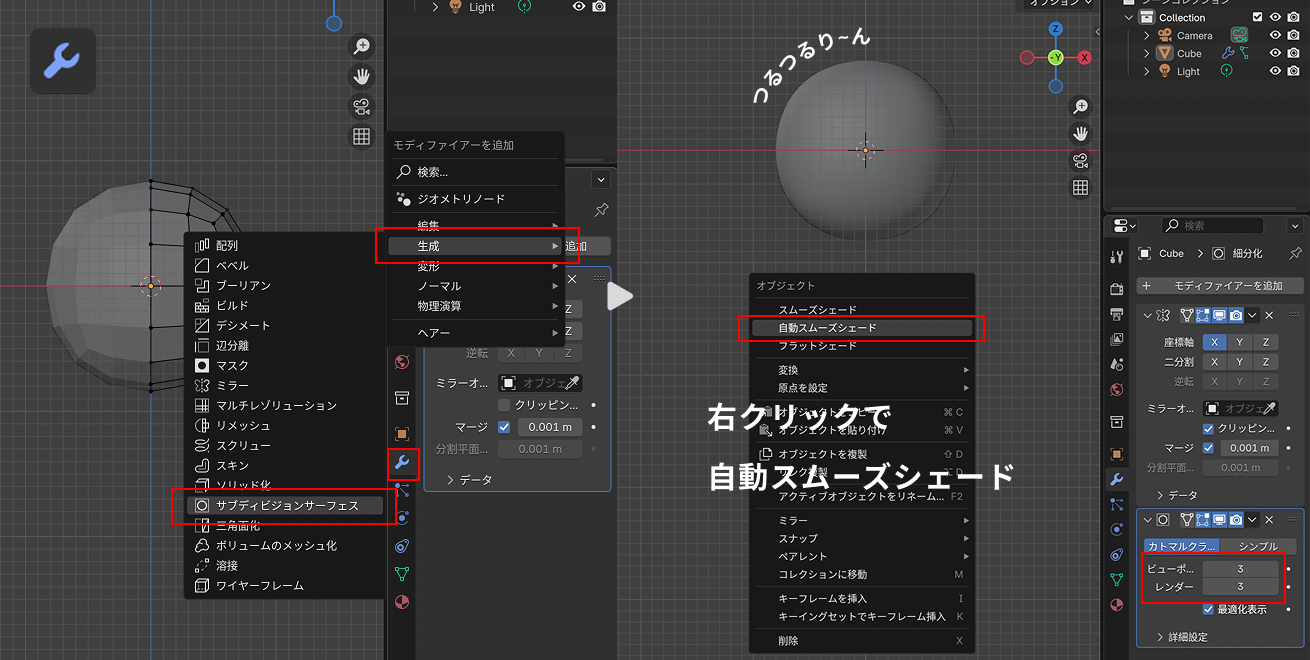This screenshot has width=1310, height=660.
Task: Select 削除 in the object menu
Action: [x=862, y=641]
